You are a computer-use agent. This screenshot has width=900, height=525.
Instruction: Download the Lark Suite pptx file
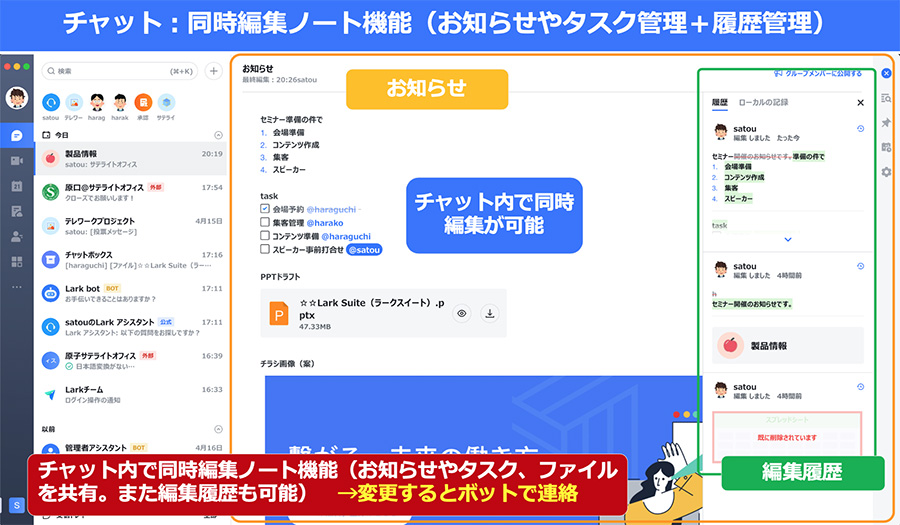click(490, 313)
